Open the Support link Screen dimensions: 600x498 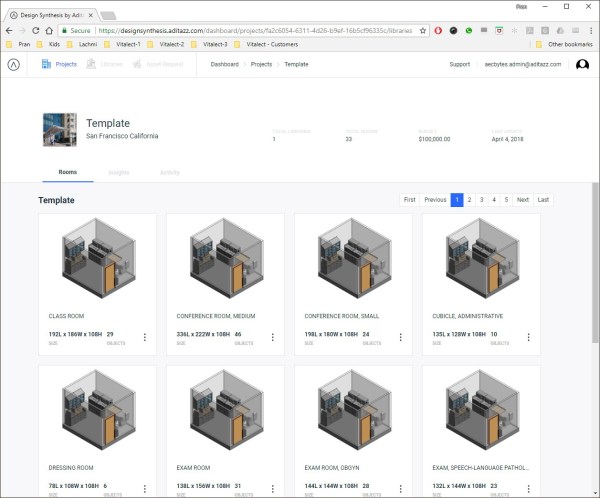click(459, 64)
